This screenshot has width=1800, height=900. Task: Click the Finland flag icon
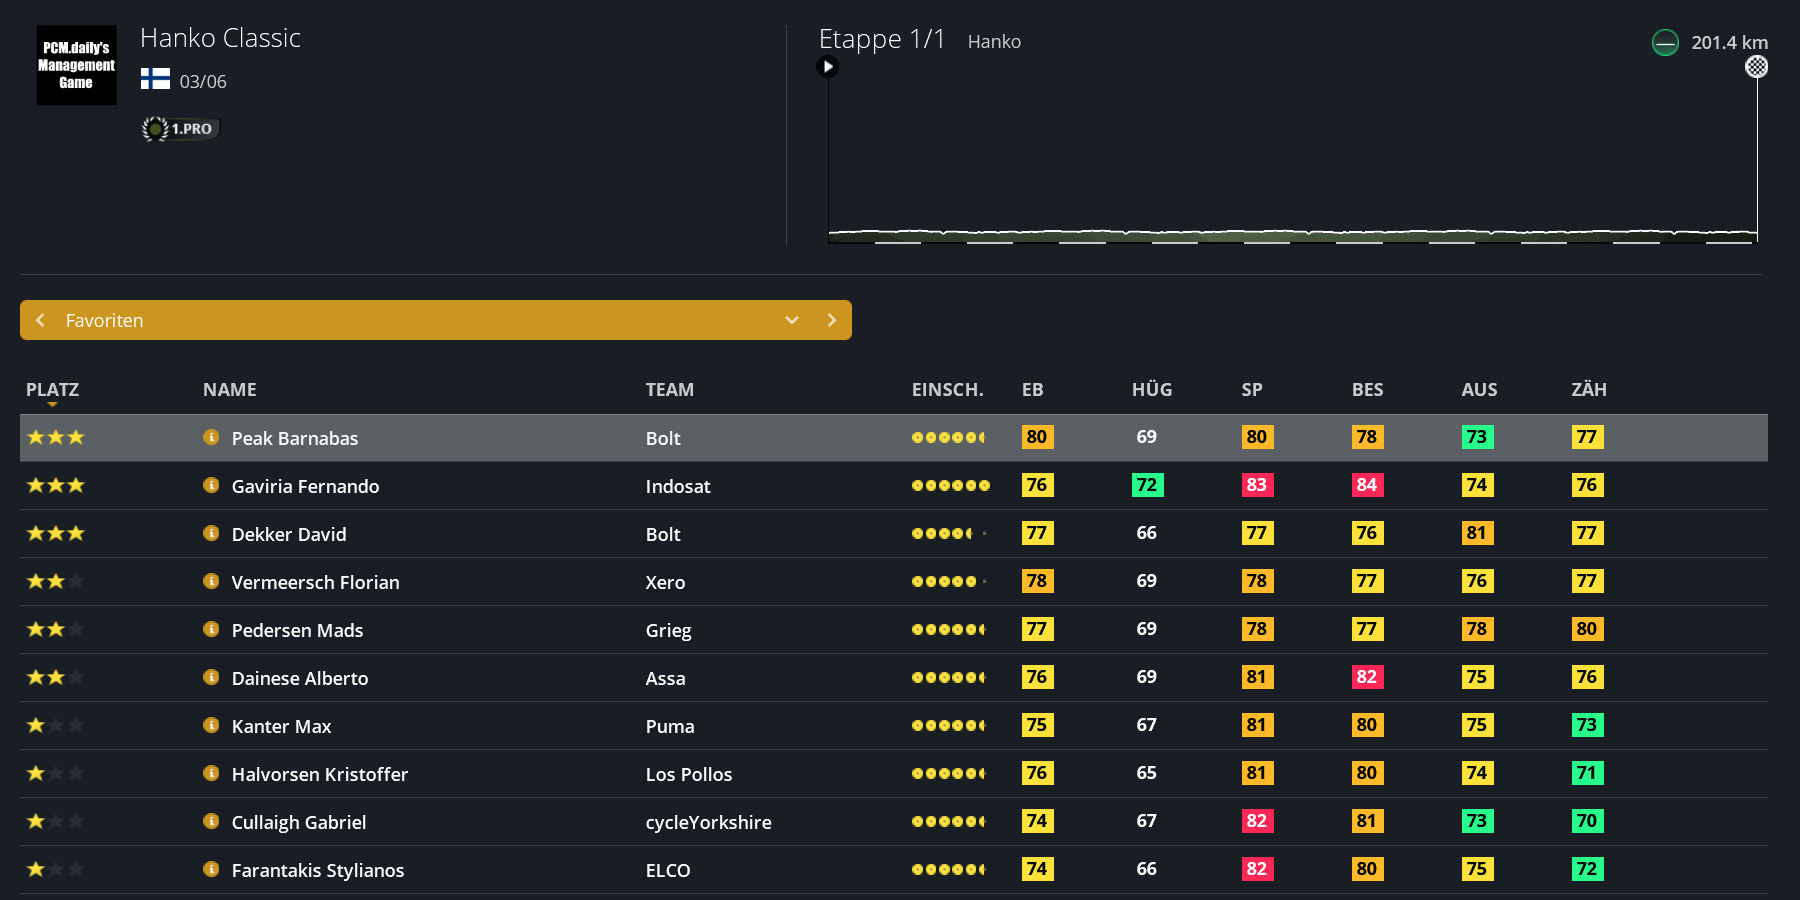point(155,80)
